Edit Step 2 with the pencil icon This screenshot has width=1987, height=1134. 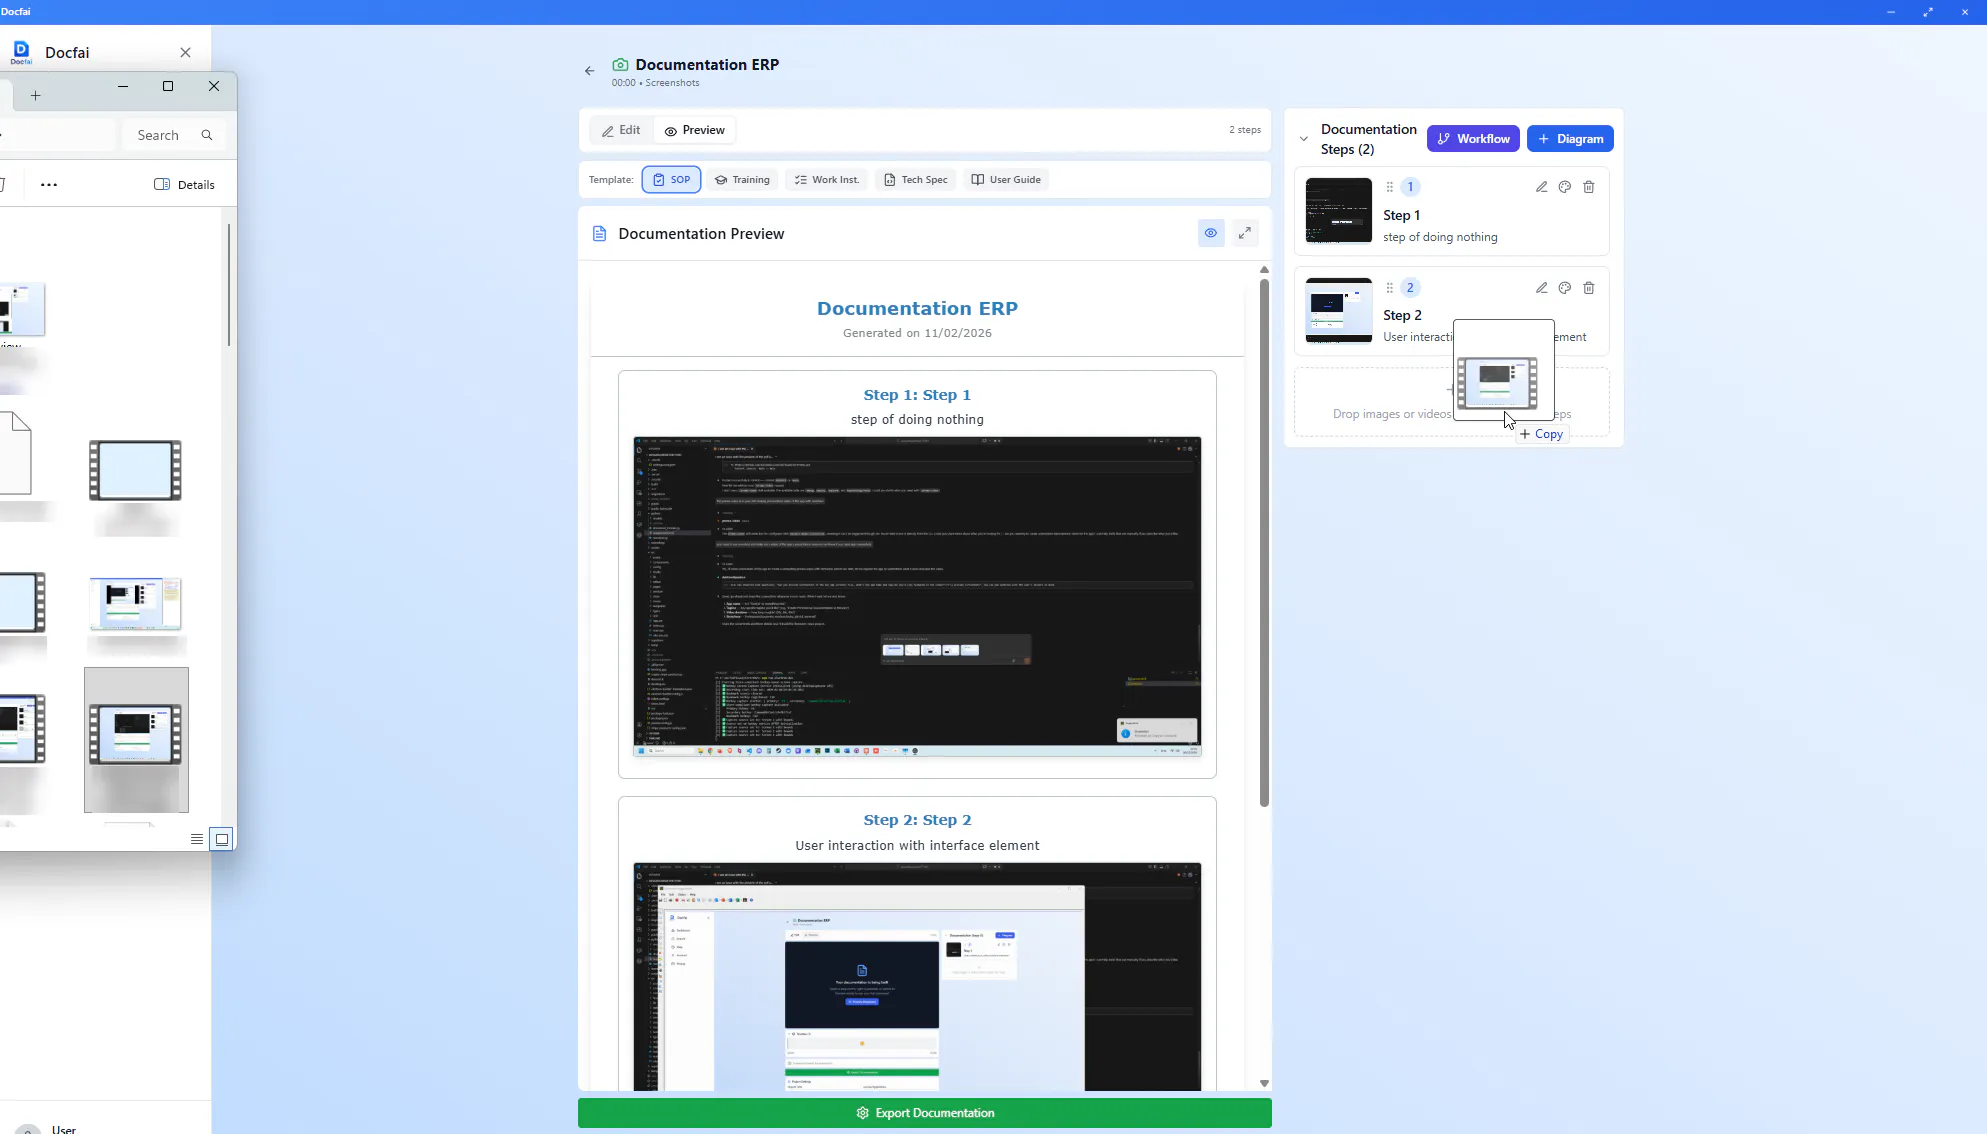(1541, 288)
